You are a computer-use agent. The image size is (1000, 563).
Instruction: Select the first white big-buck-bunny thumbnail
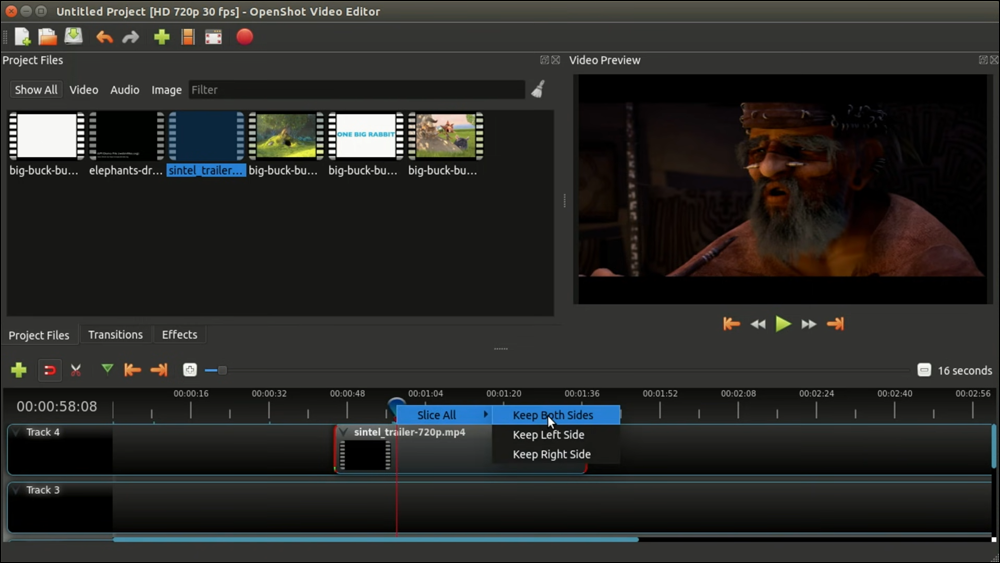47,136
